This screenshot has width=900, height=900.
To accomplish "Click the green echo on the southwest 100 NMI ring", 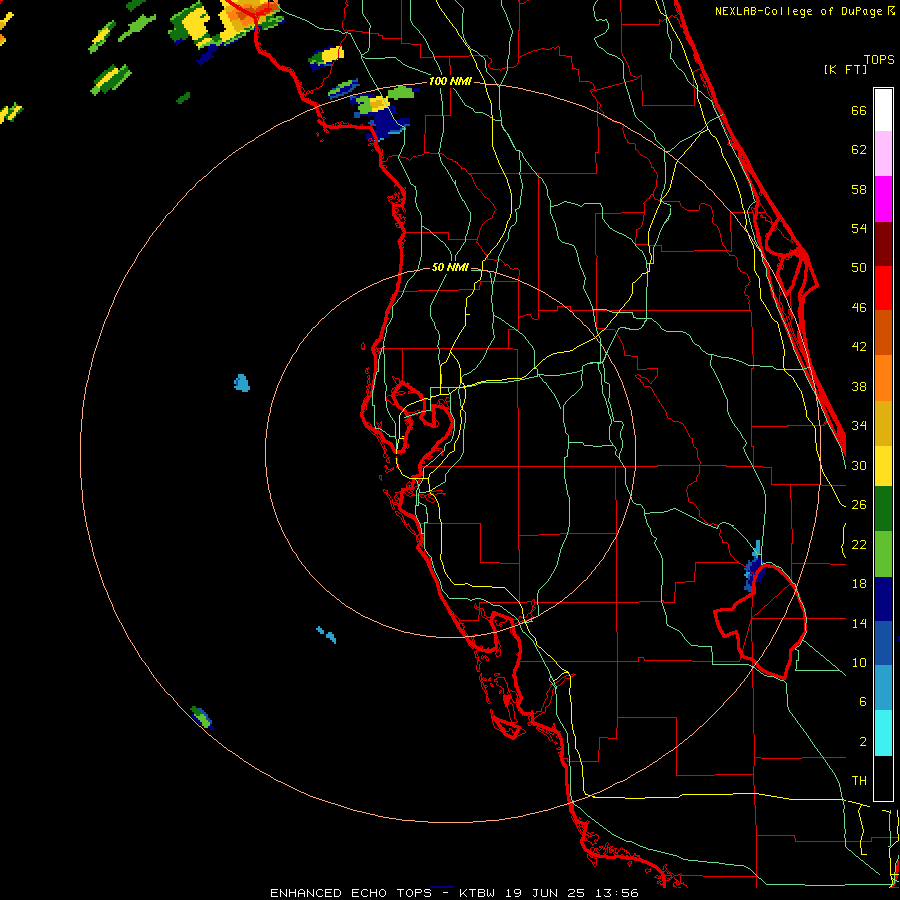I will (x=201, y=717).
